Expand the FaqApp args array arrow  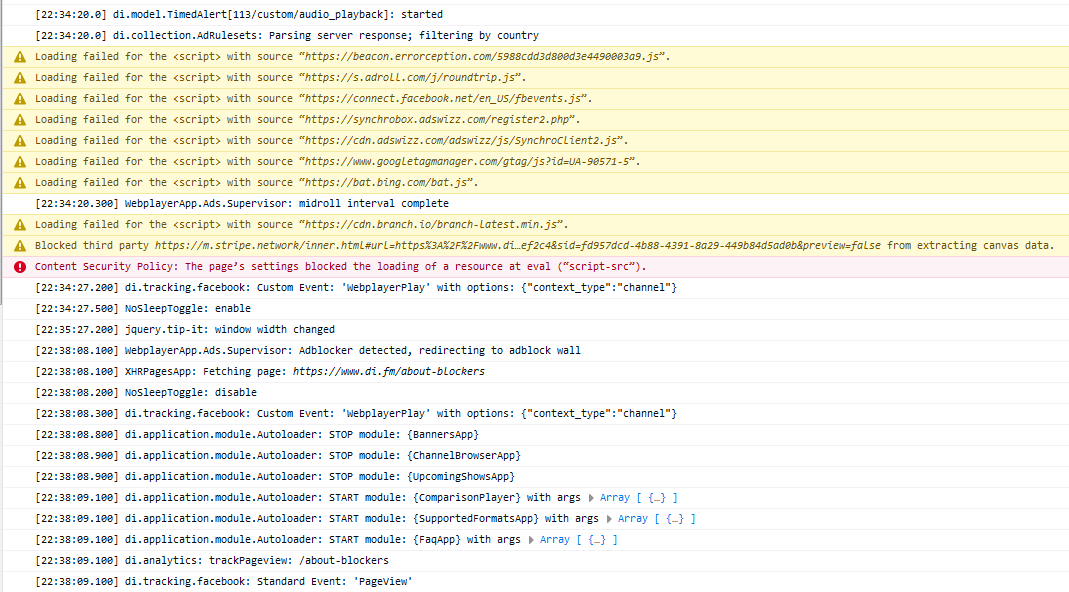531,540
